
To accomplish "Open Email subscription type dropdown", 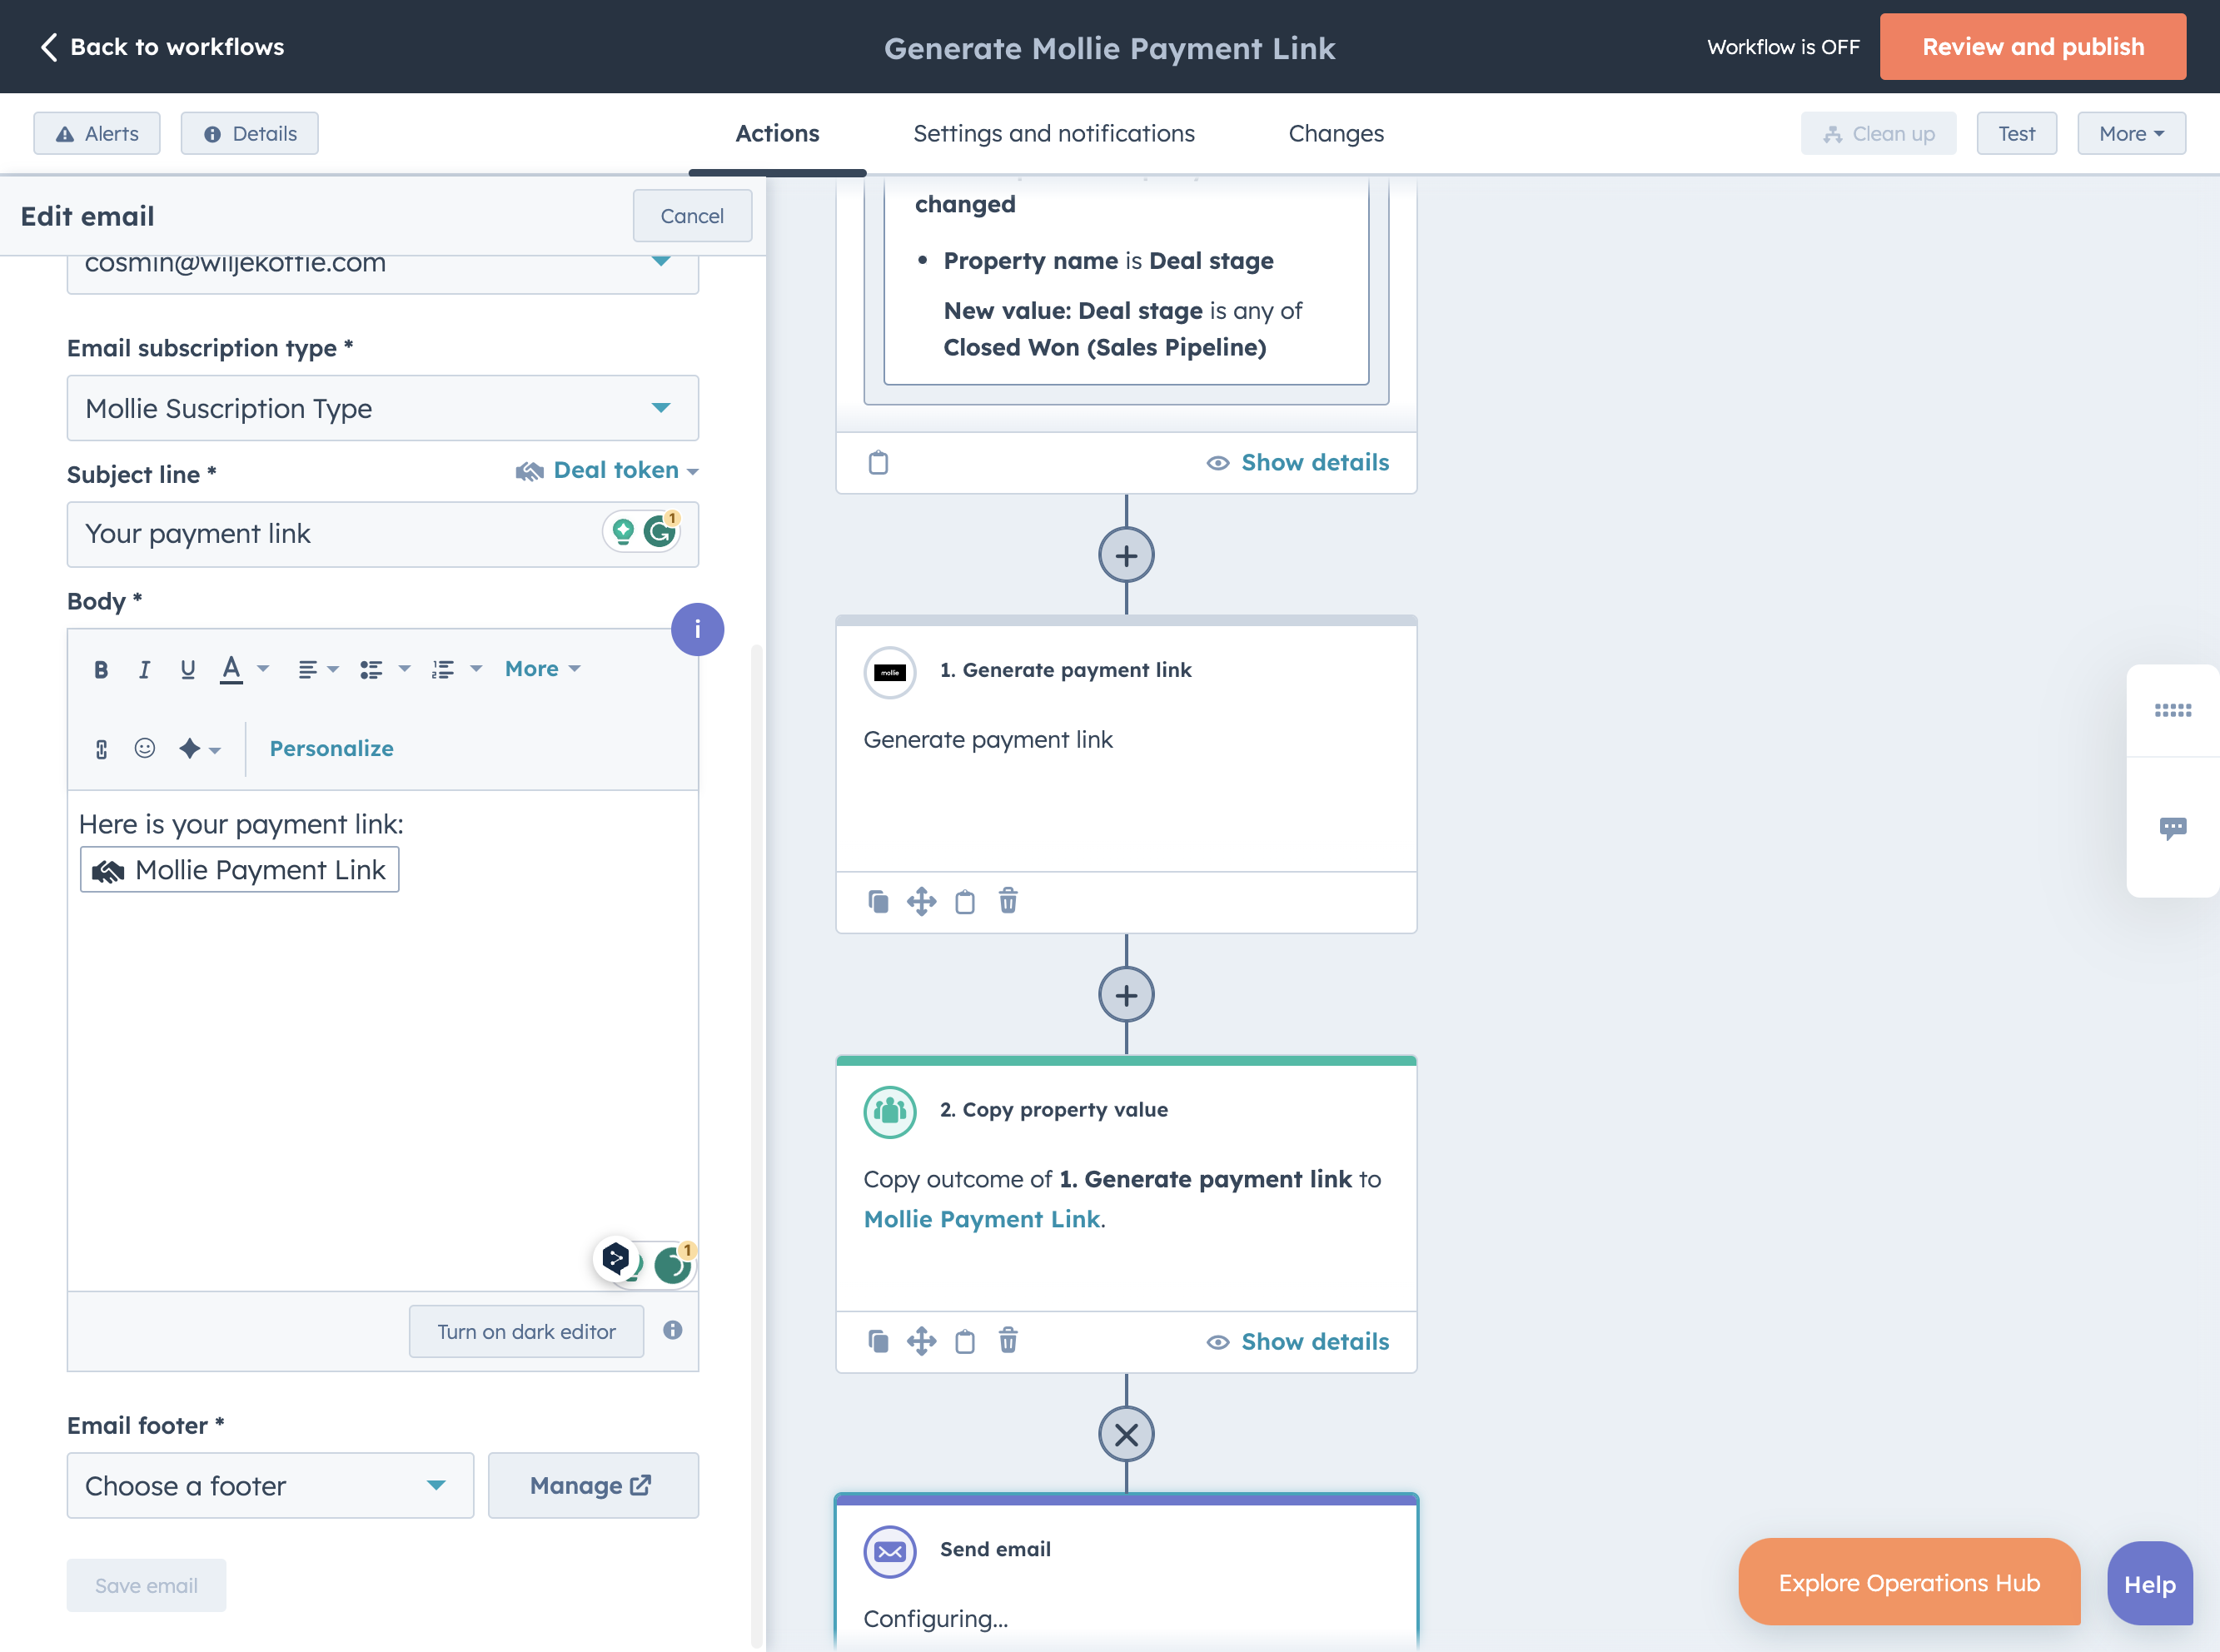I will point(383,408).
